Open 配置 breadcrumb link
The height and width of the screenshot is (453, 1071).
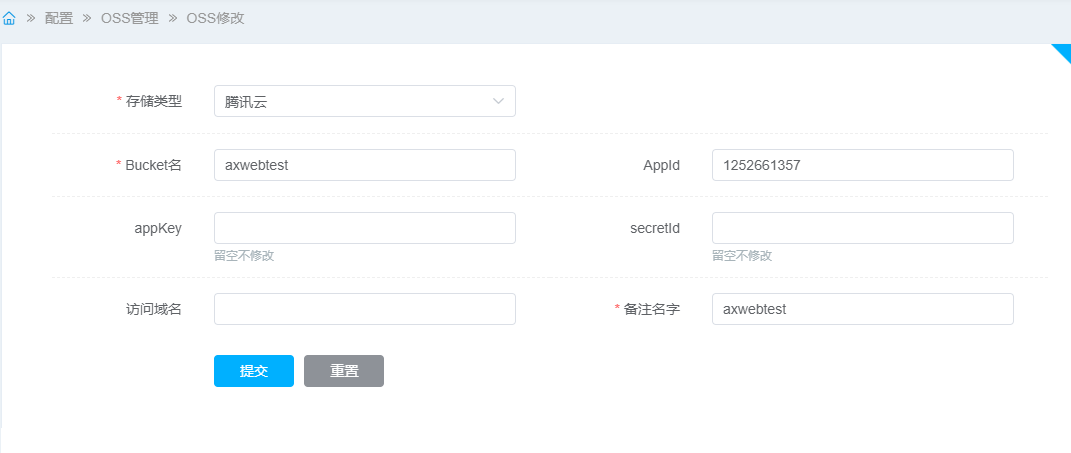click(59, 18)
